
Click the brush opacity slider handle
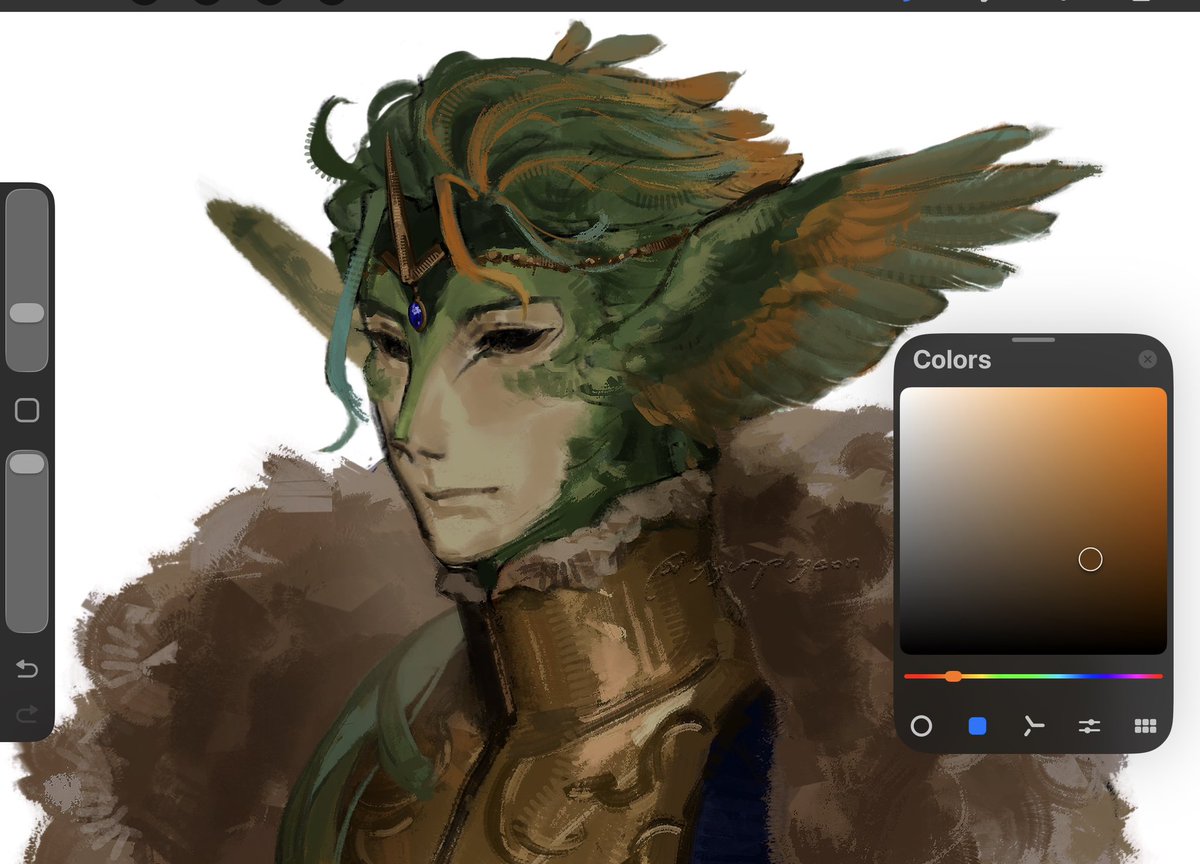point(27,463)
